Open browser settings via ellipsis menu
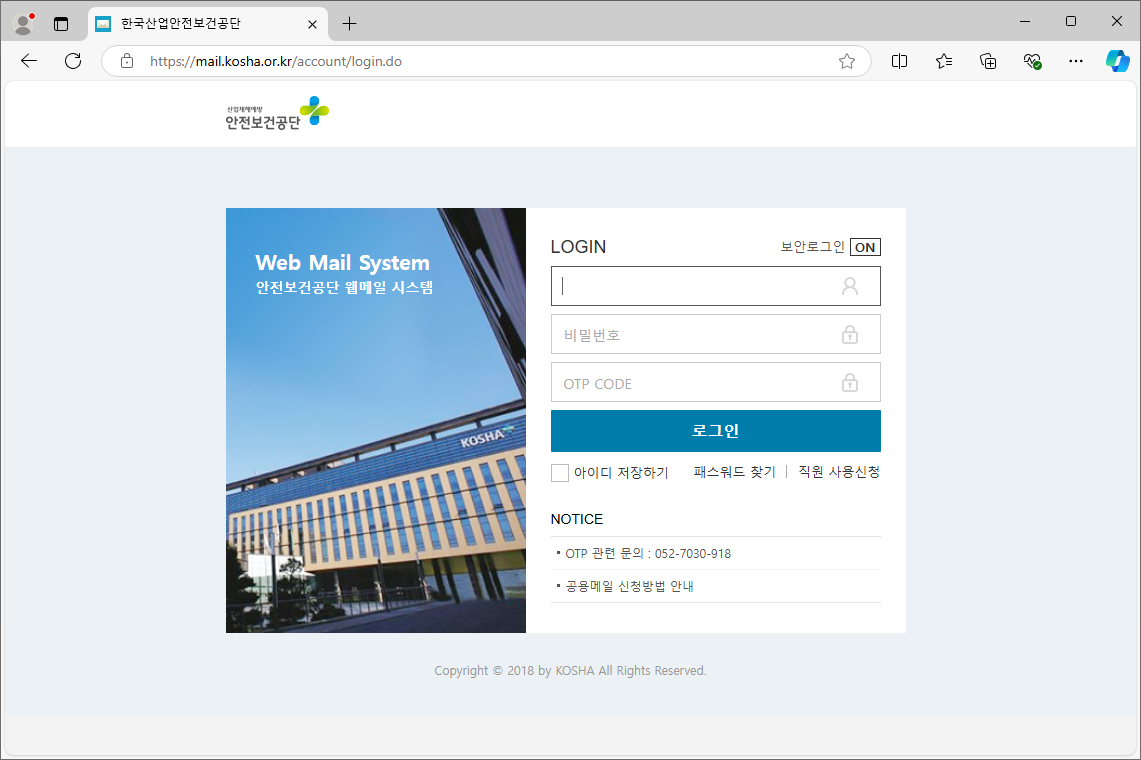The height and width of the screenshot is (760, 1141). [1075, 61]
